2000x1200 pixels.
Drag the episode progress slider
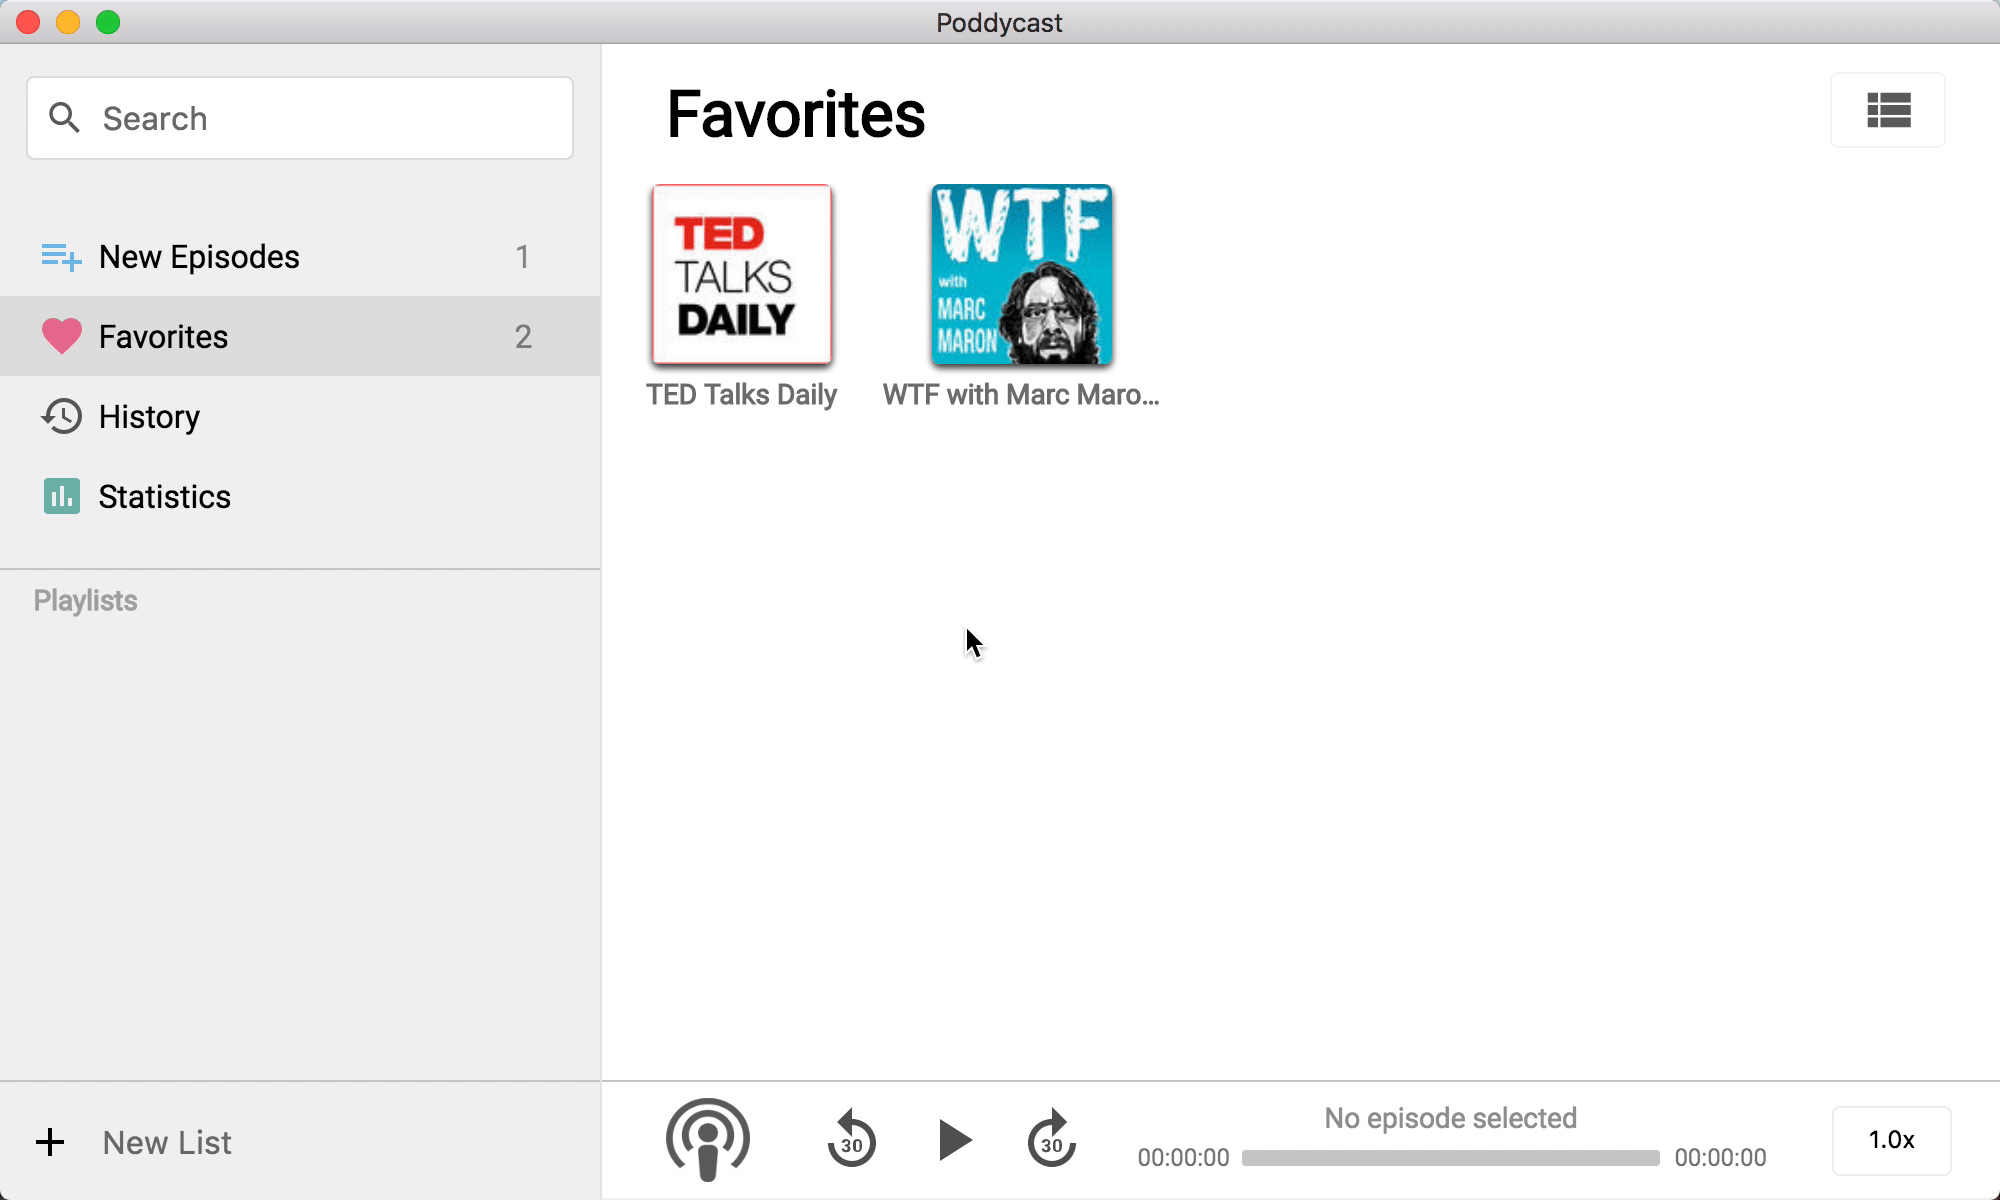pyautogui.click(x=1449, y=1159)
